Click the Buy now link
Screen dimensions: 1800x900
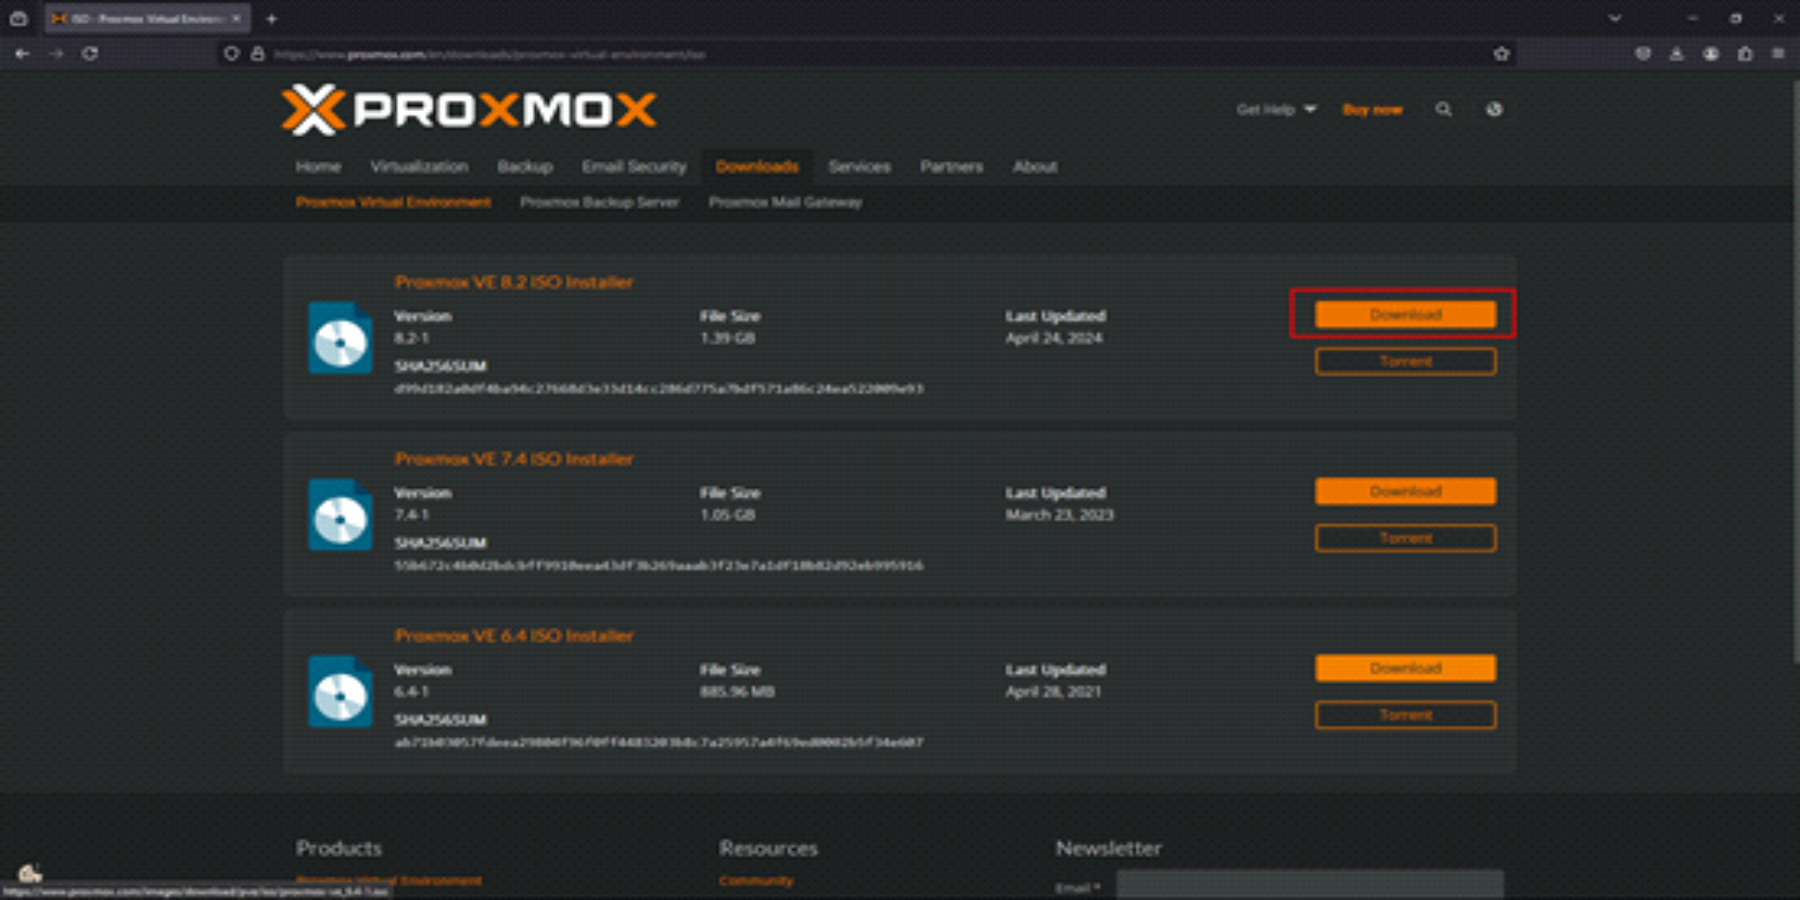pyautogui.click(x=1372, y=109)
